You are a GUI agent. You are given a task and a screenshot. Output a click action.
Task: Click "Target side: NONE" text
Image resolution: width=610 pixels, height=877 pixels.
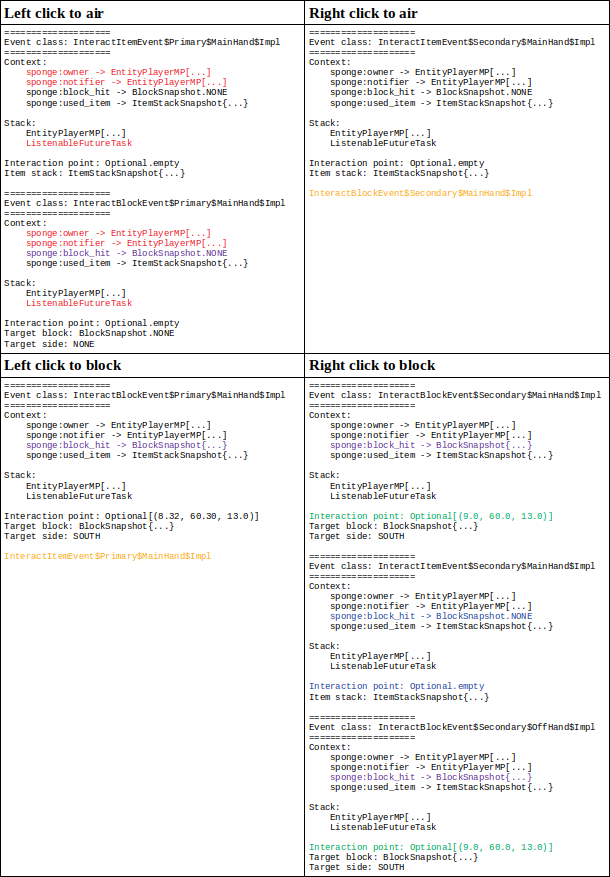pyautogui.click(x=49, y=344)
